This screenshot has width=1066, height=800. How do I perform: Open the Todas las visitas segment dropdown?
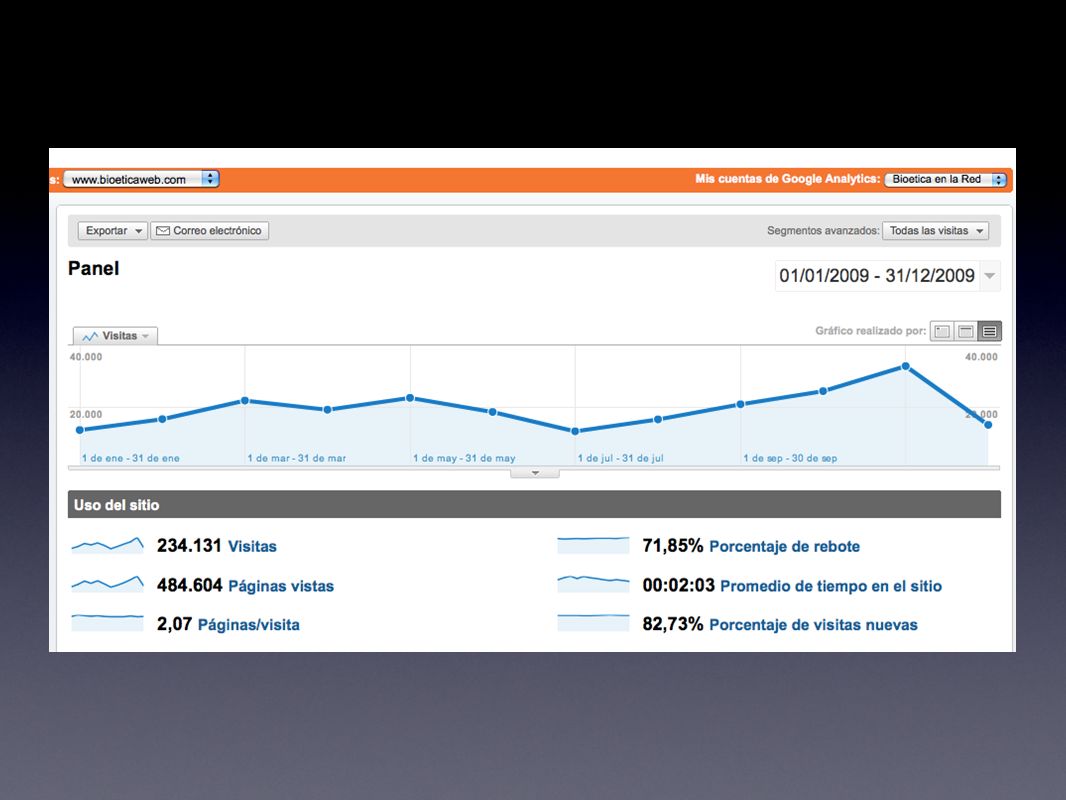pyautogui.click(x=935, y=230)
